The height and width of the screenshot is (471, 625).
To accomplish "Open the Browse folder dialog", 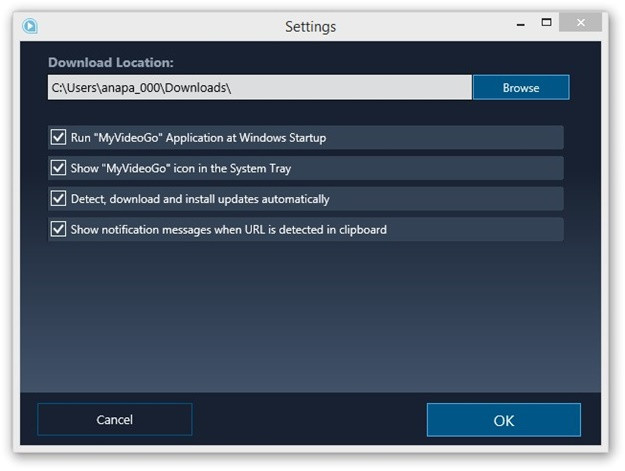I will [521, 87].
